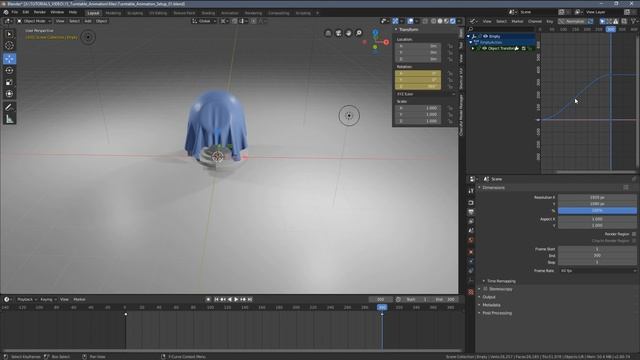Open graph editor filters funnel icon
640x360 pixels.
click(634, 21)
